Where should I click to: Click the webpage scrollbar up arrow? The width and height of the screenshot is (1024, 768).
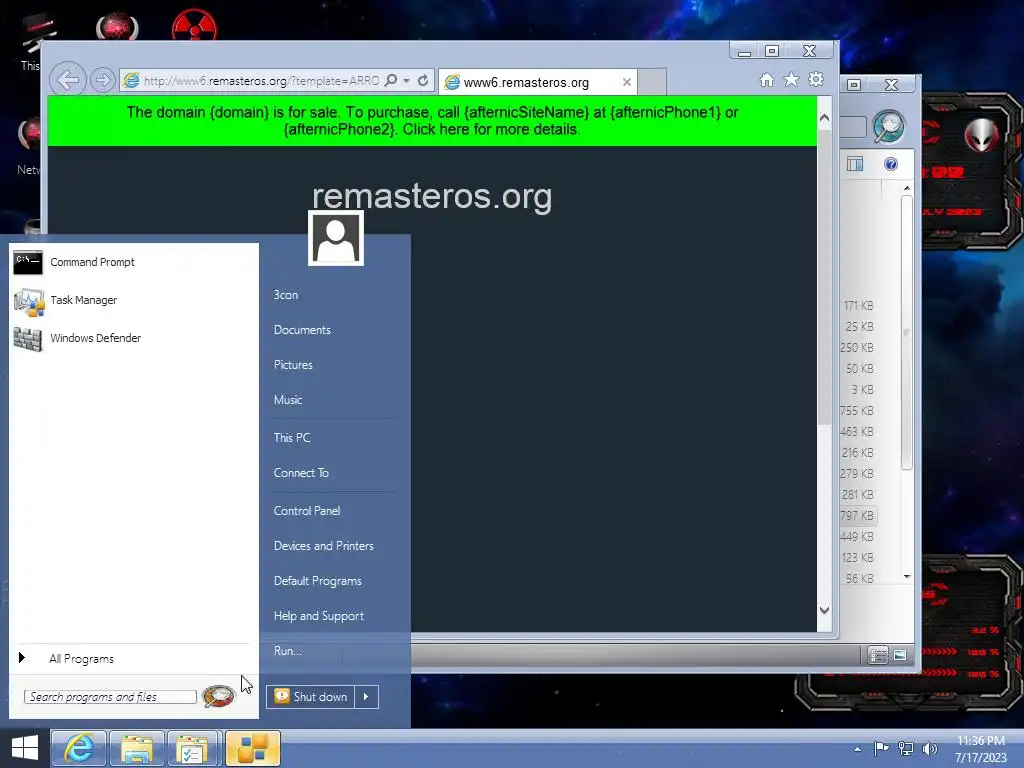point(824,118)
